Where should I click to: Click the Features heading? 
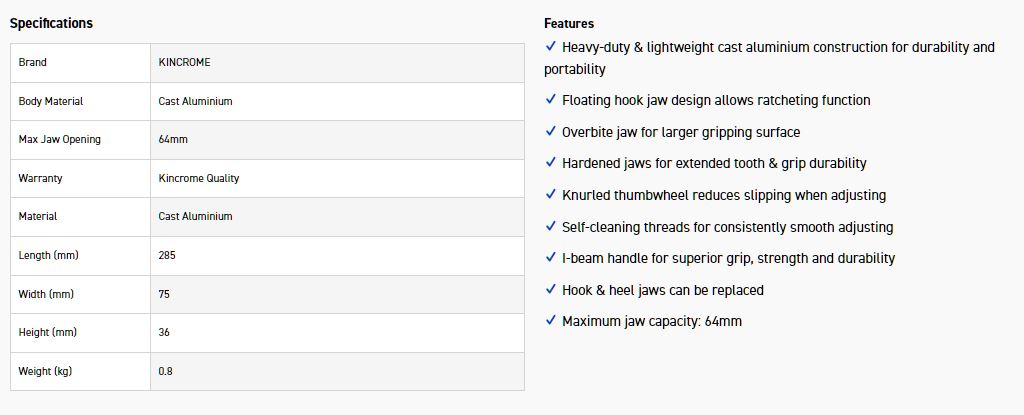pos(569,23)
